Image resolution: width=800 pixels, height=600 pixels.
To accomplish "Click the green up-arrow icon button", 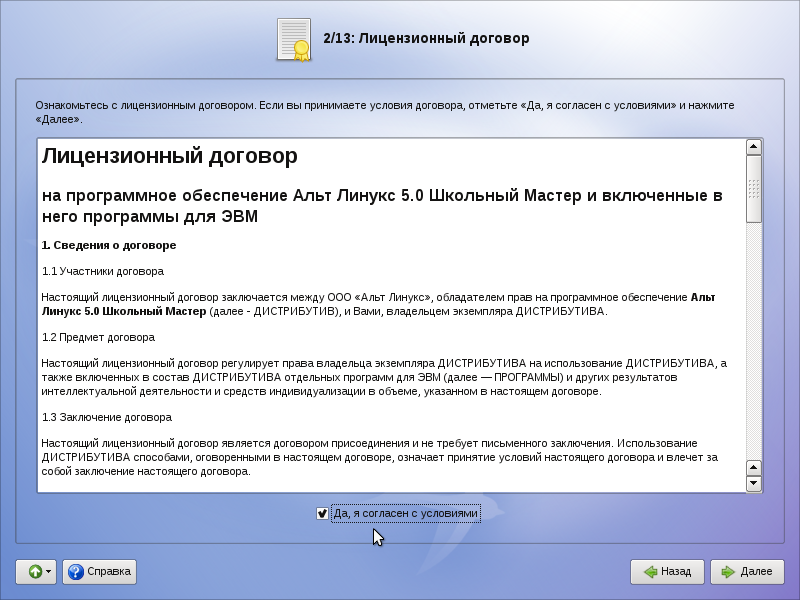I will point(33,572).
